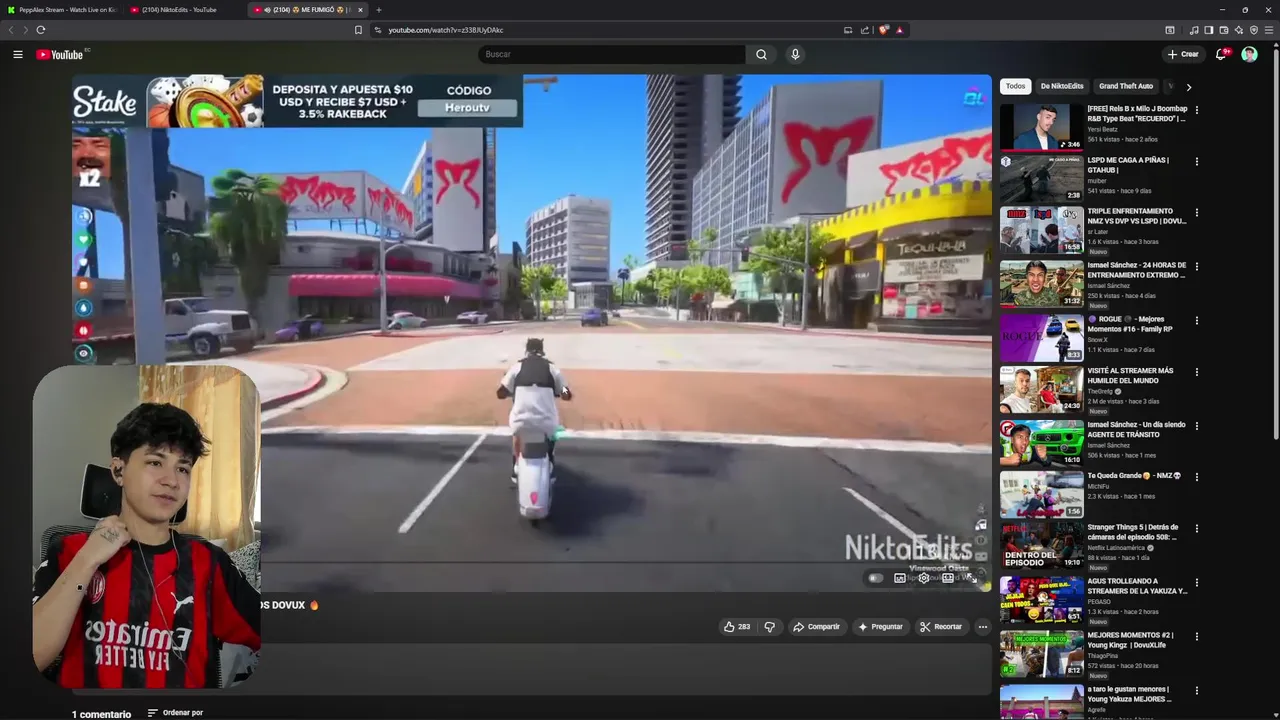Viewport: 1280px width, 720px height.
Task: Click the Compartir share button
Action: click(x=816, y=627)
